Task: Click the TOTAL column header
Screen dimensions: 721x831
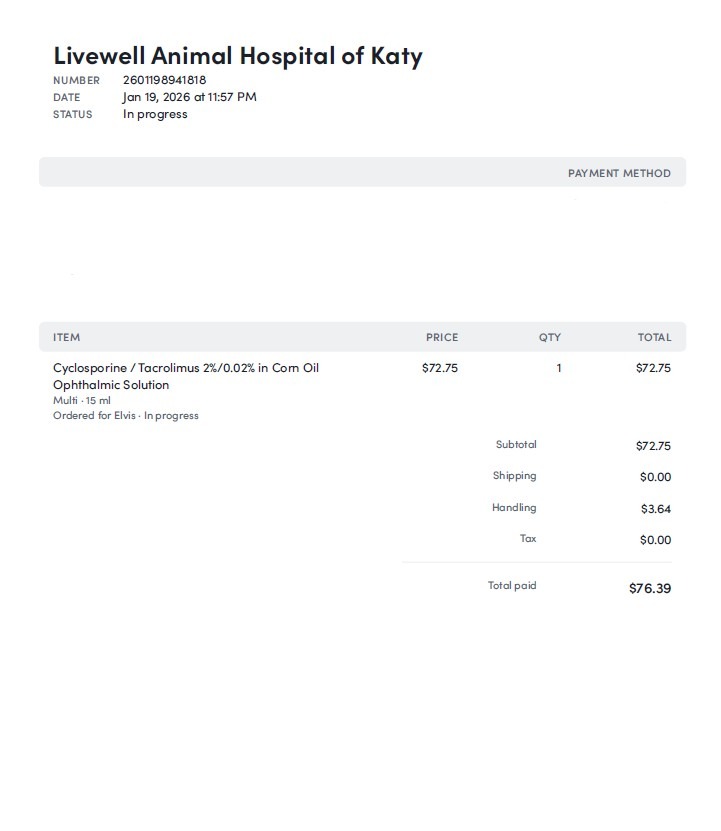Action: pyautogui.click(x=654, y=337)
